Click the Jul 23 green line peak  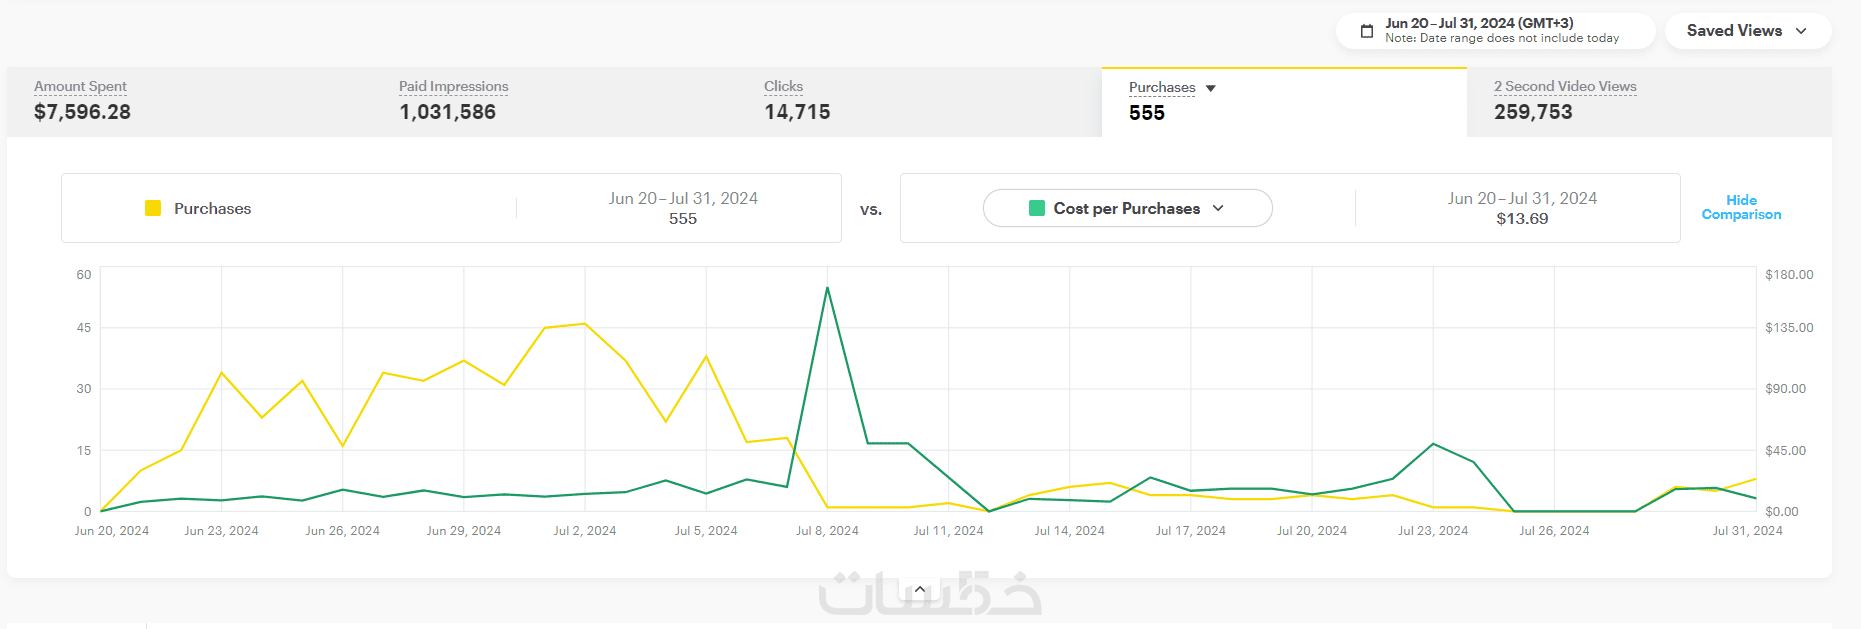tap(1433, 444)
